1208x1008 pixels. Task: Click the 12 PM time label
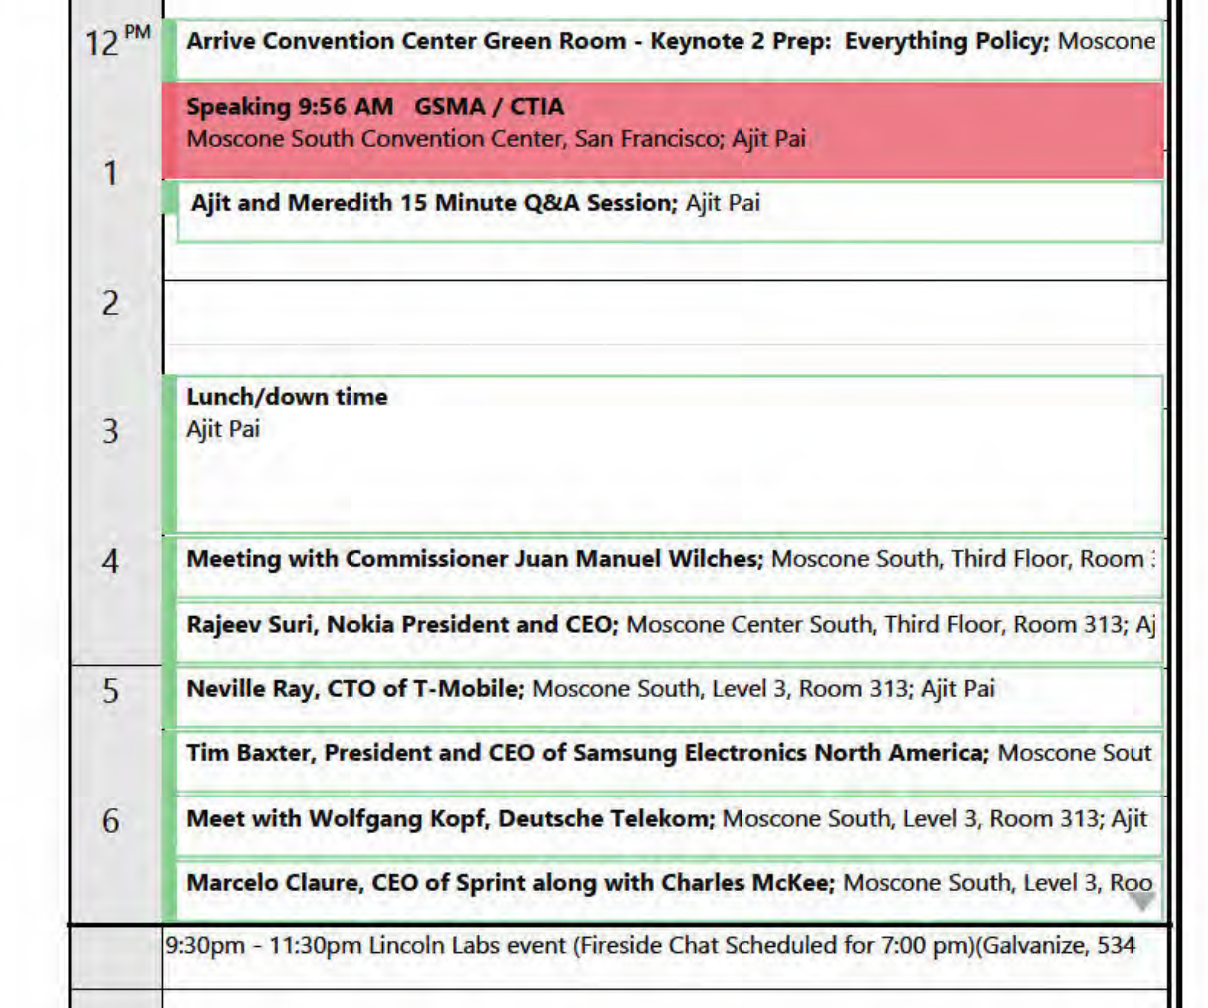[x=118, y=42]
